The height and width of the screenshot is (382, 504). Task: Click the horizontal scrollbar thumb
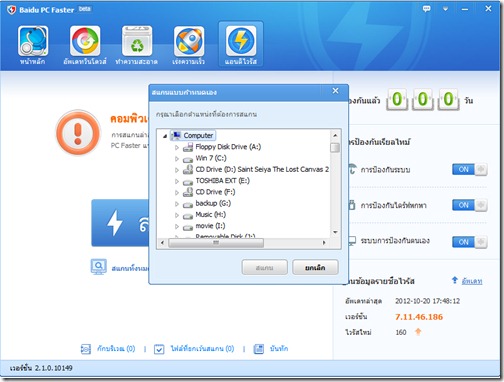[216, 243]
